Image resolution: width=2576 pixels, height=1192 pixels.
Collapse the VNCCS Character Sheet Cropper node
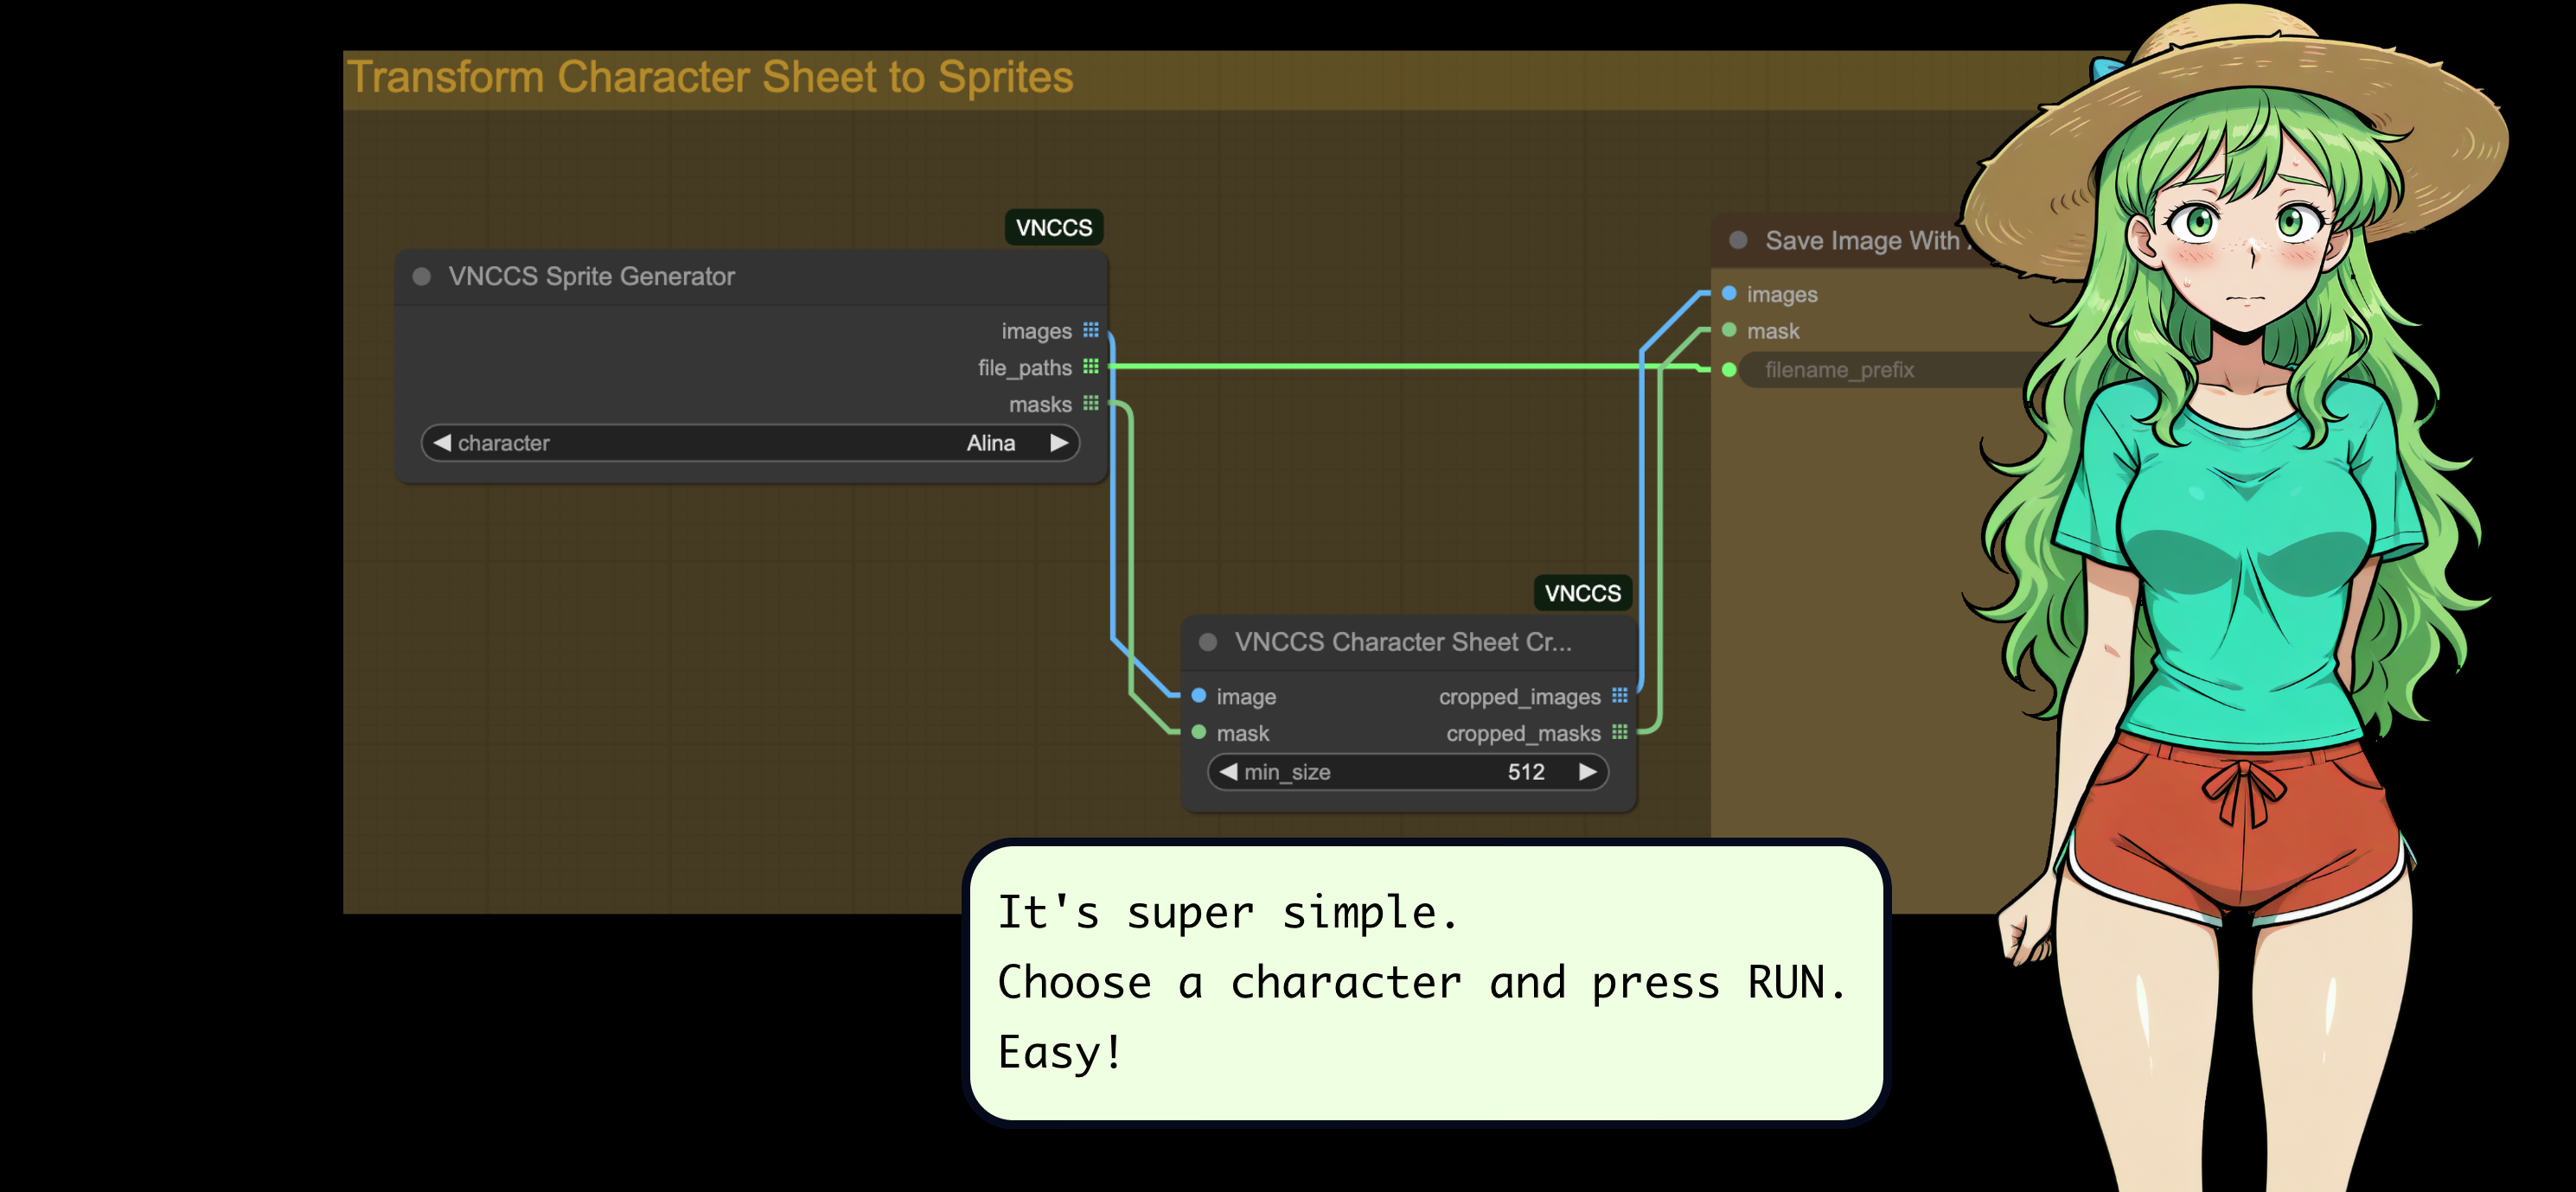(x=1208, y=642)
